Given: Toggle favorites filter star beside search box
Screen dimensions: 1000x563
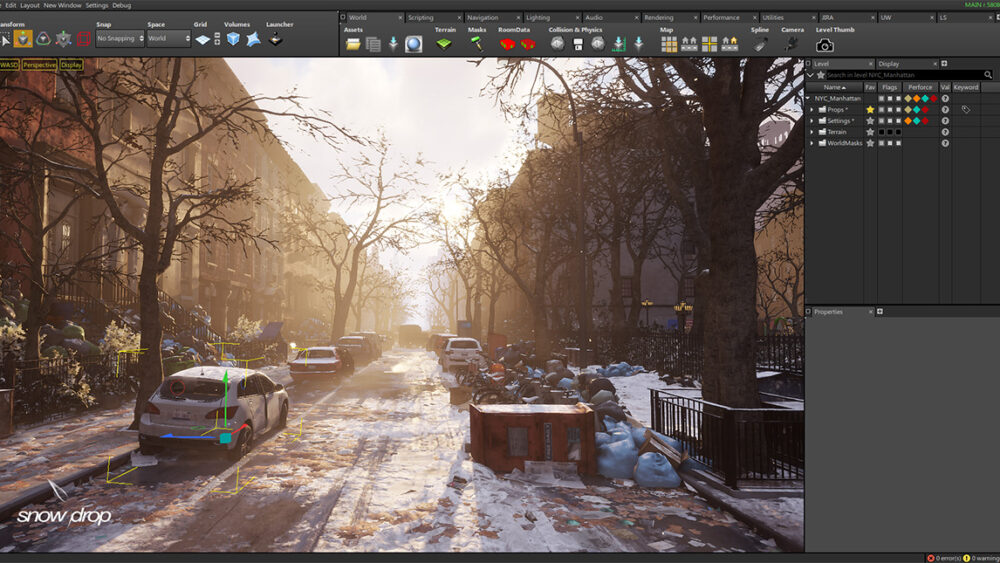Looking at the screenshot, I should [x=821, y=75].
